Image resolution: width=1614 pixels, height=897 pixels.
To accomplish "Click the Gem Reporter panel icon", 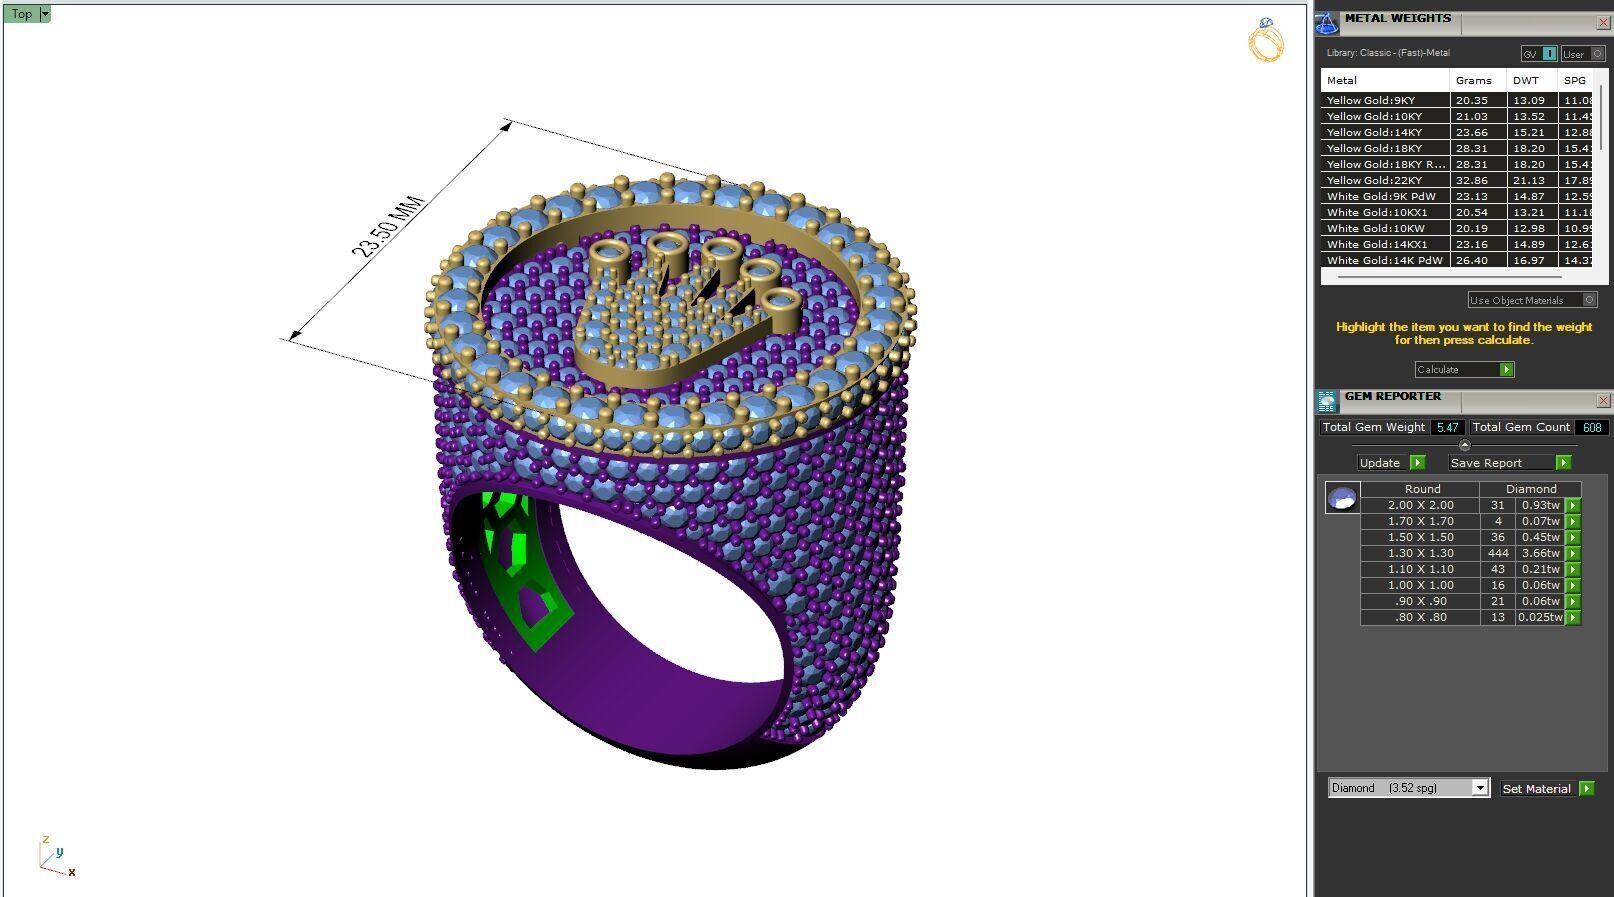I will (x=1326, y=401).
